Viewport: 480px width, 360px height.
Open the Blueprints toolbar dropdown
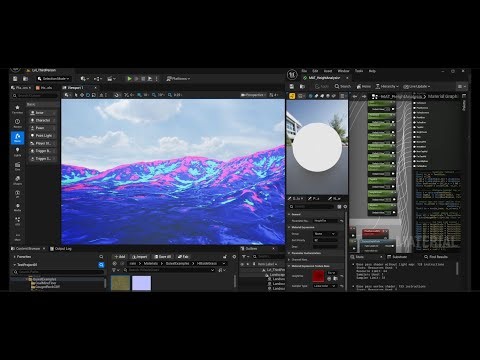[97, 79]
